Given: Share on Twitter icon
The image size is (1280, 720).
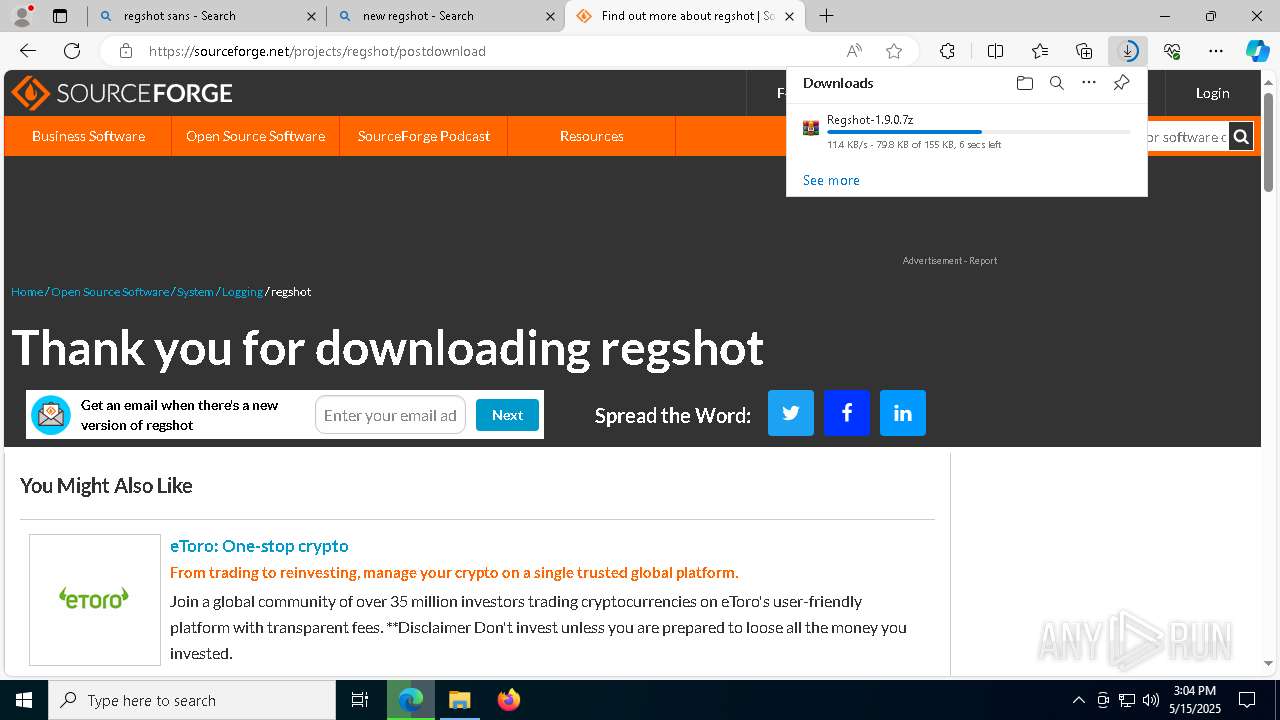Looking at the screenshot, I should pos(791,413).
